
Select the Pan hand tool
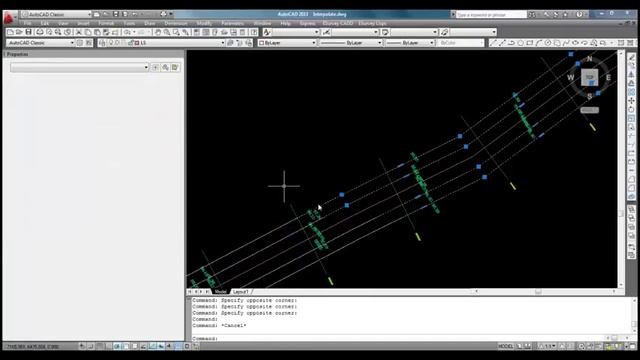point(158,32)
